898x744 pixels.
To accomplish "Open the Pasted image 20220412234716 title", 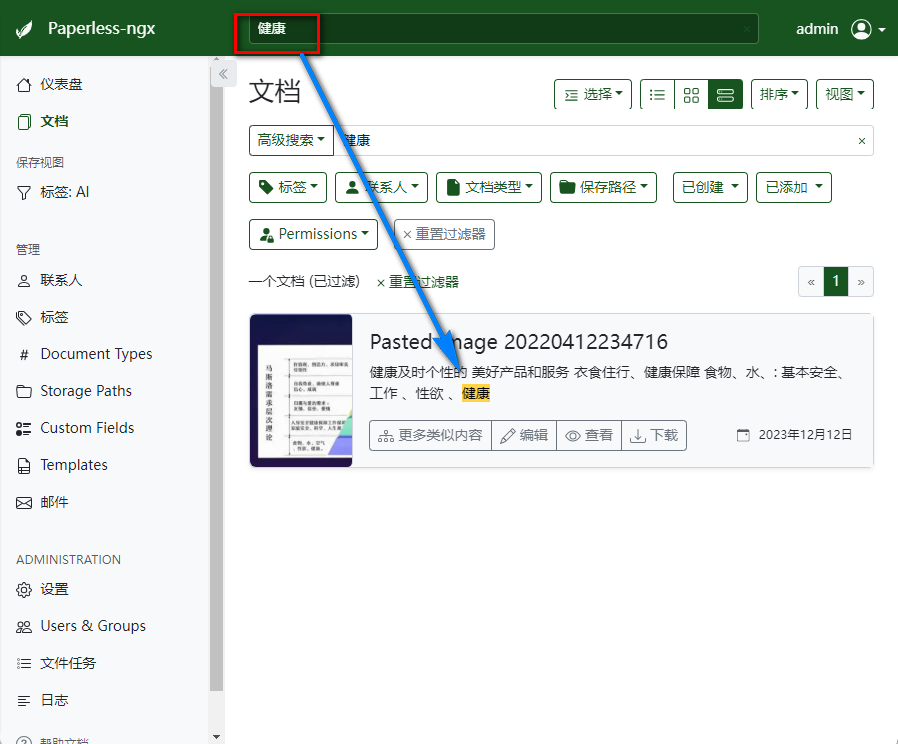I will coord(518,342).
